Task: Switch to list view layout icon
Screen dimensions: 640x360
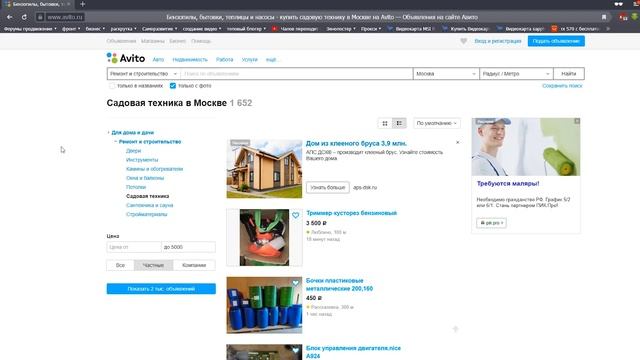Action: click(x=399, y=123)
